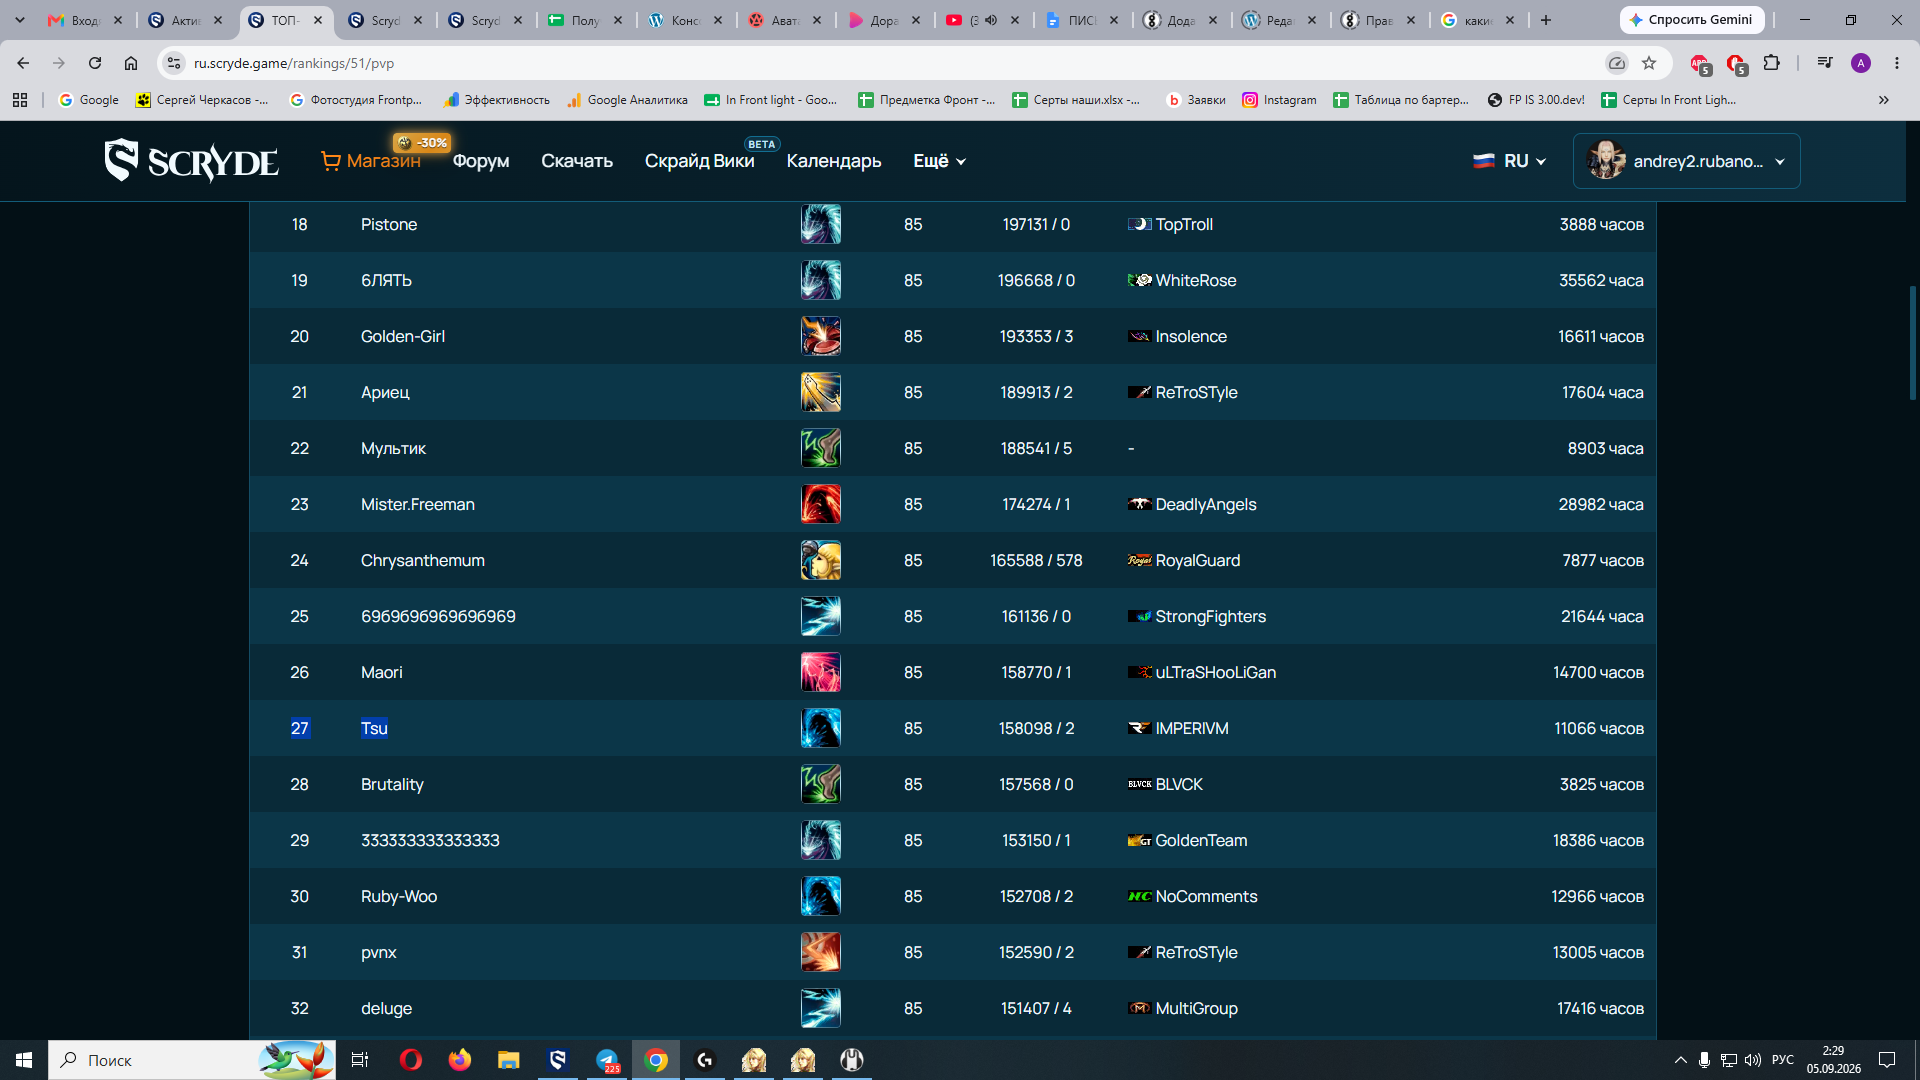Show hidden system tray icons
The width and height of the screenshot is (1920, 1080).
1680,1060
